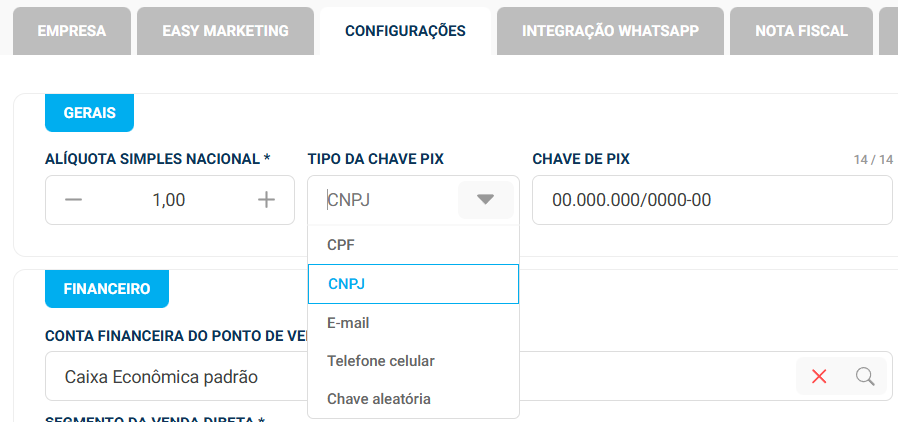This screenshot has width=898, height=422.
Task: Search for a financial account
Action: [865, 376]
